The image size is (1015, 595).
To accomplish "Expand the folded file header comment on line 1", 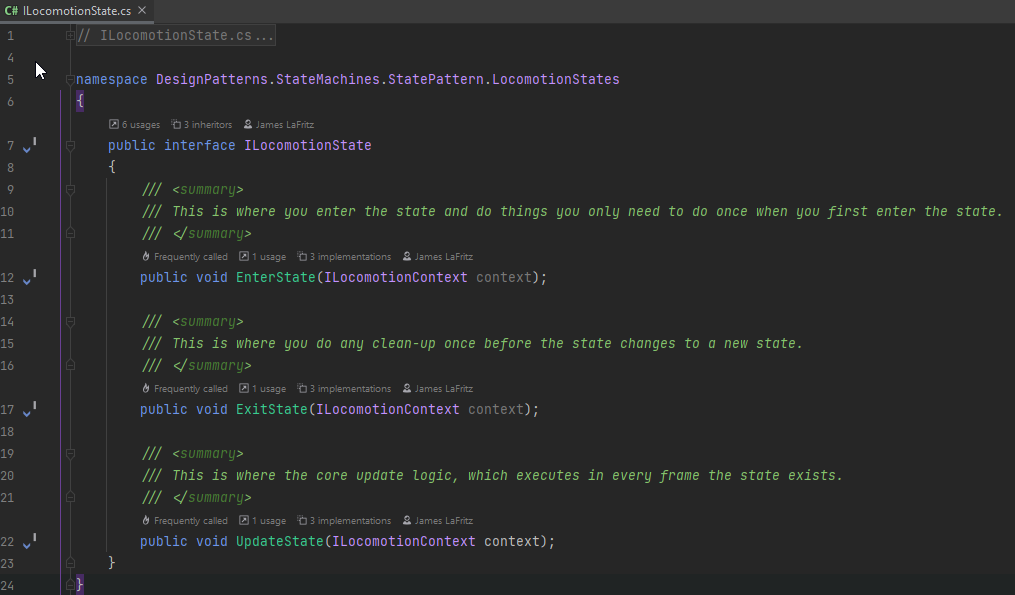I will point(70,36).
